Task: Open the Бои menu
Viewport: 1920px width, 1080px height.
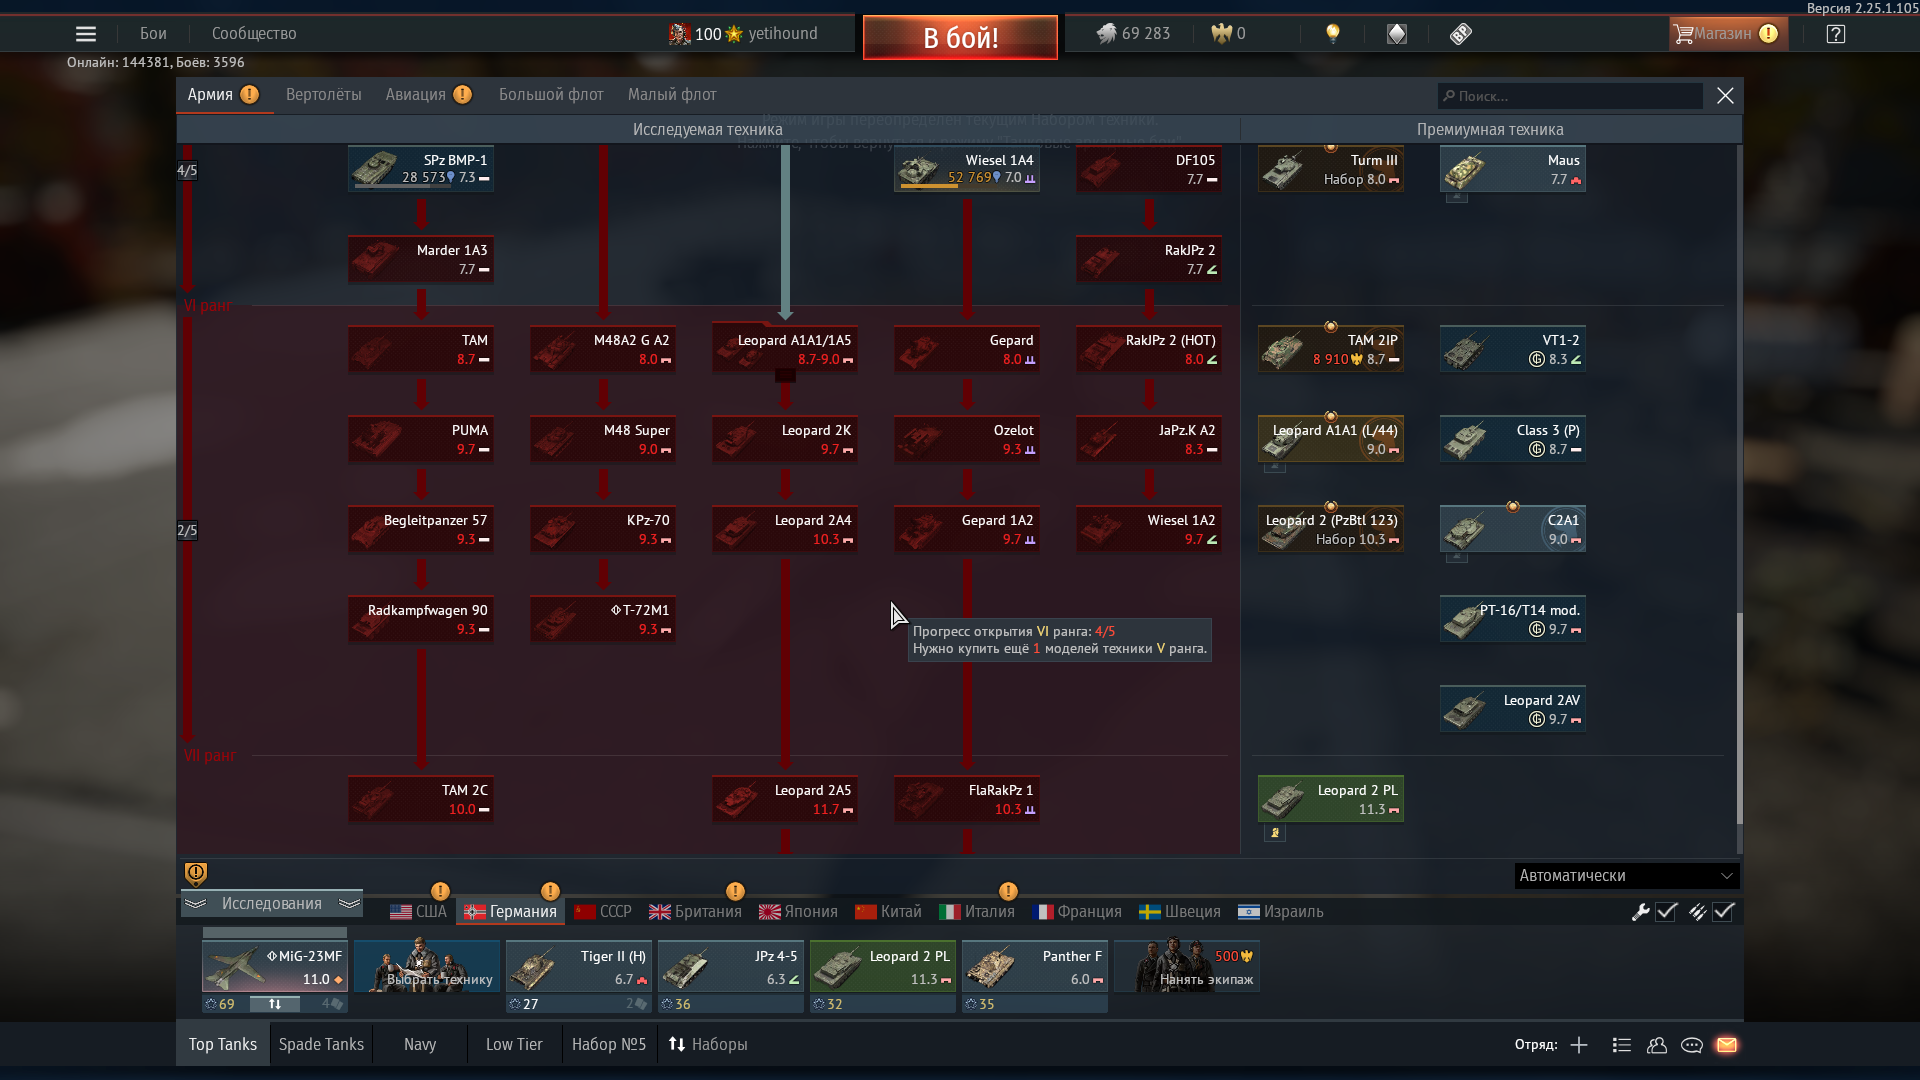Action: click(153, 34)
